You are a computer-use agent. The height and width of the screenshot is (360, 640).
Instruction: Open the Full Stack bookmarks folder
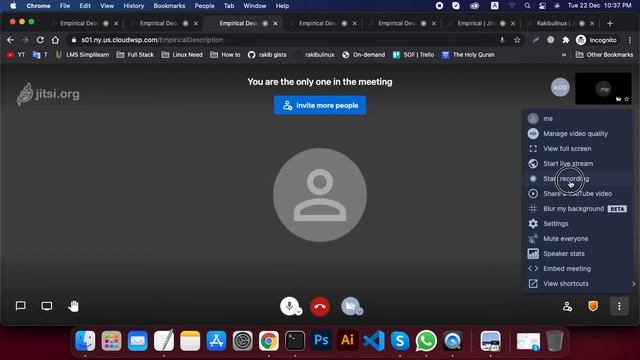click(x=135, y=55)
